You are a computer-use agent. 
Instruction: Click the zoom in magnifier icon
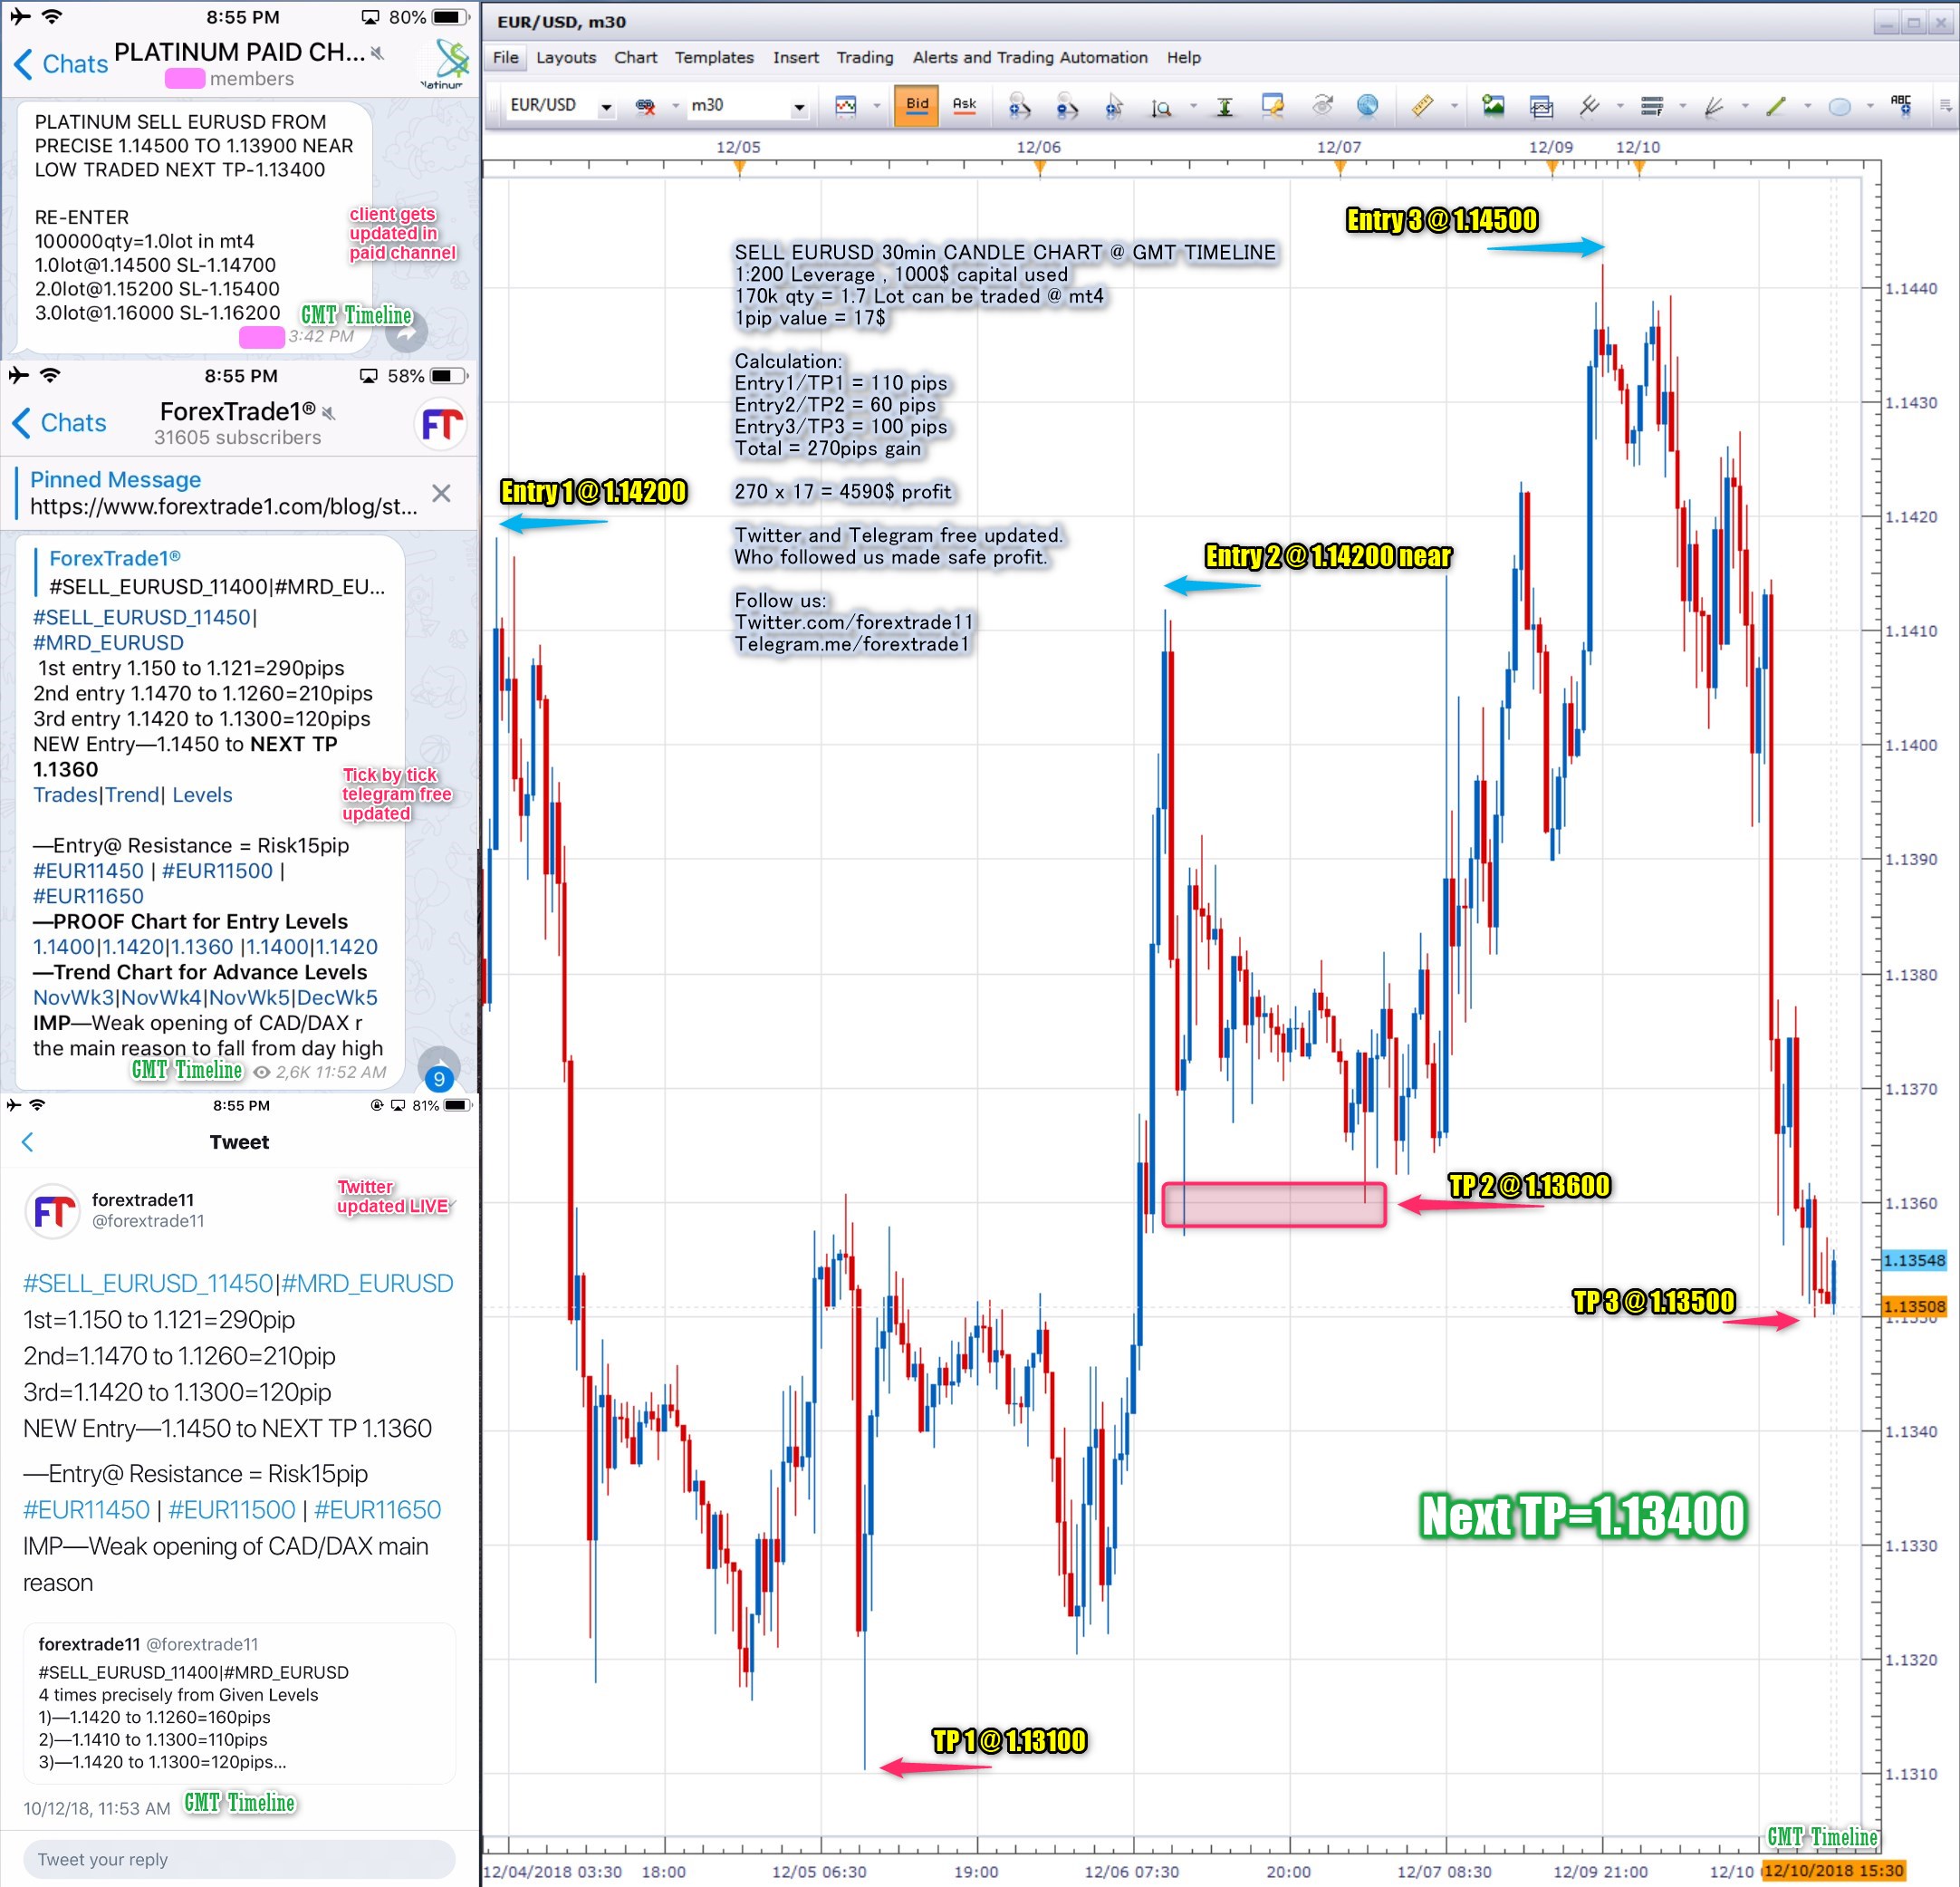click(1019, 106)
